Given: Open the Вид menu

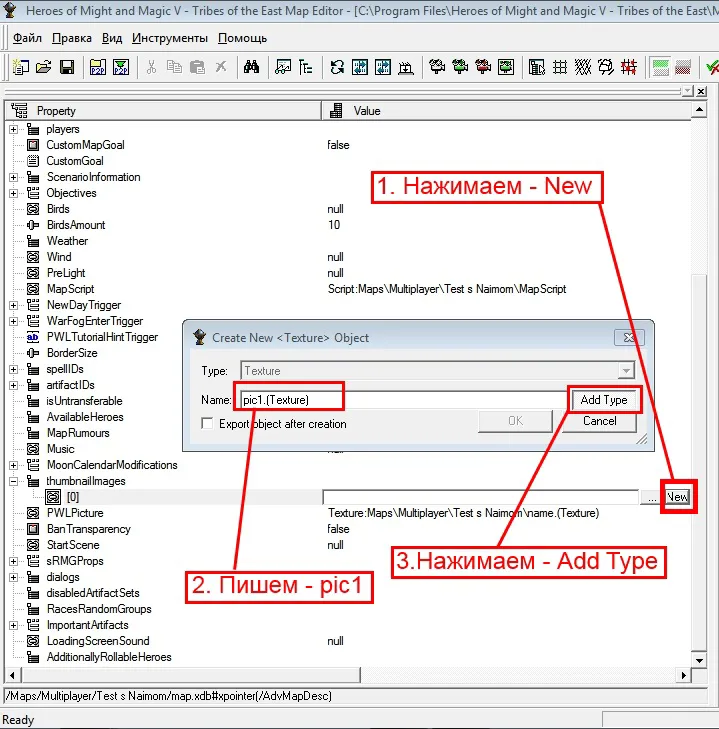Looking at the screenshot, I should (112, 38).
